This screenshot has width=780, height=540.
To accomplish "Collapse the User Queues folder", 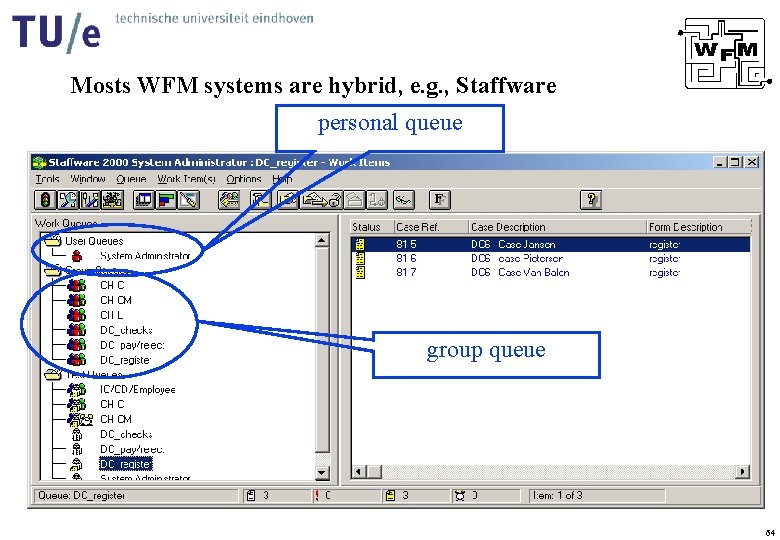I will [x=52, y=241].
